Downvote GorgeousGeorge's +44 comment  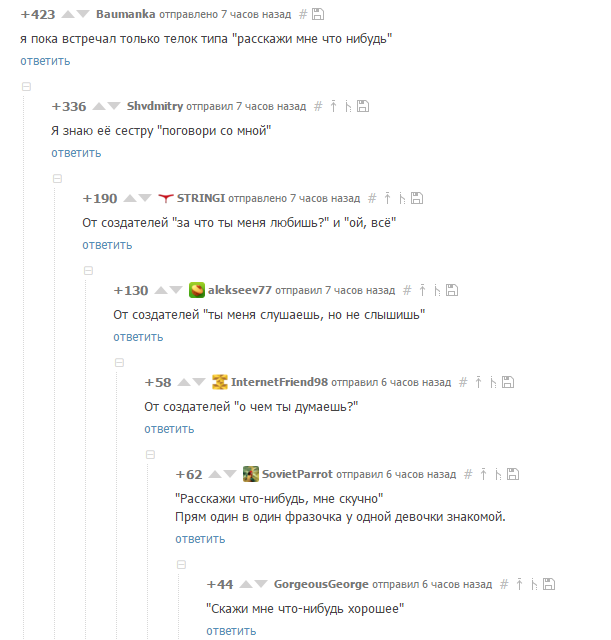[260, 584]
